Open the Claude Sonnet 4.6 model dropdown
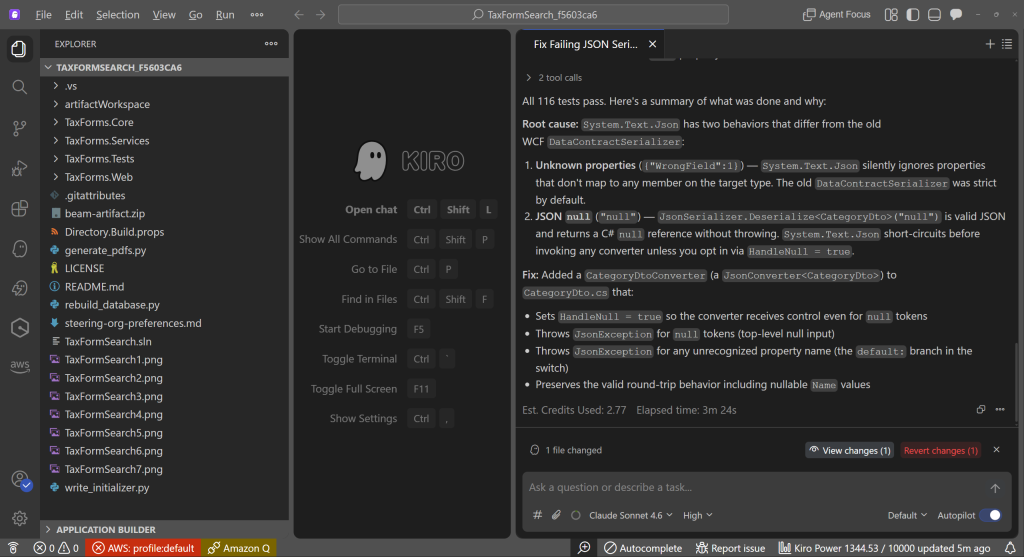The image size is (1024, 557). point(631,515)
